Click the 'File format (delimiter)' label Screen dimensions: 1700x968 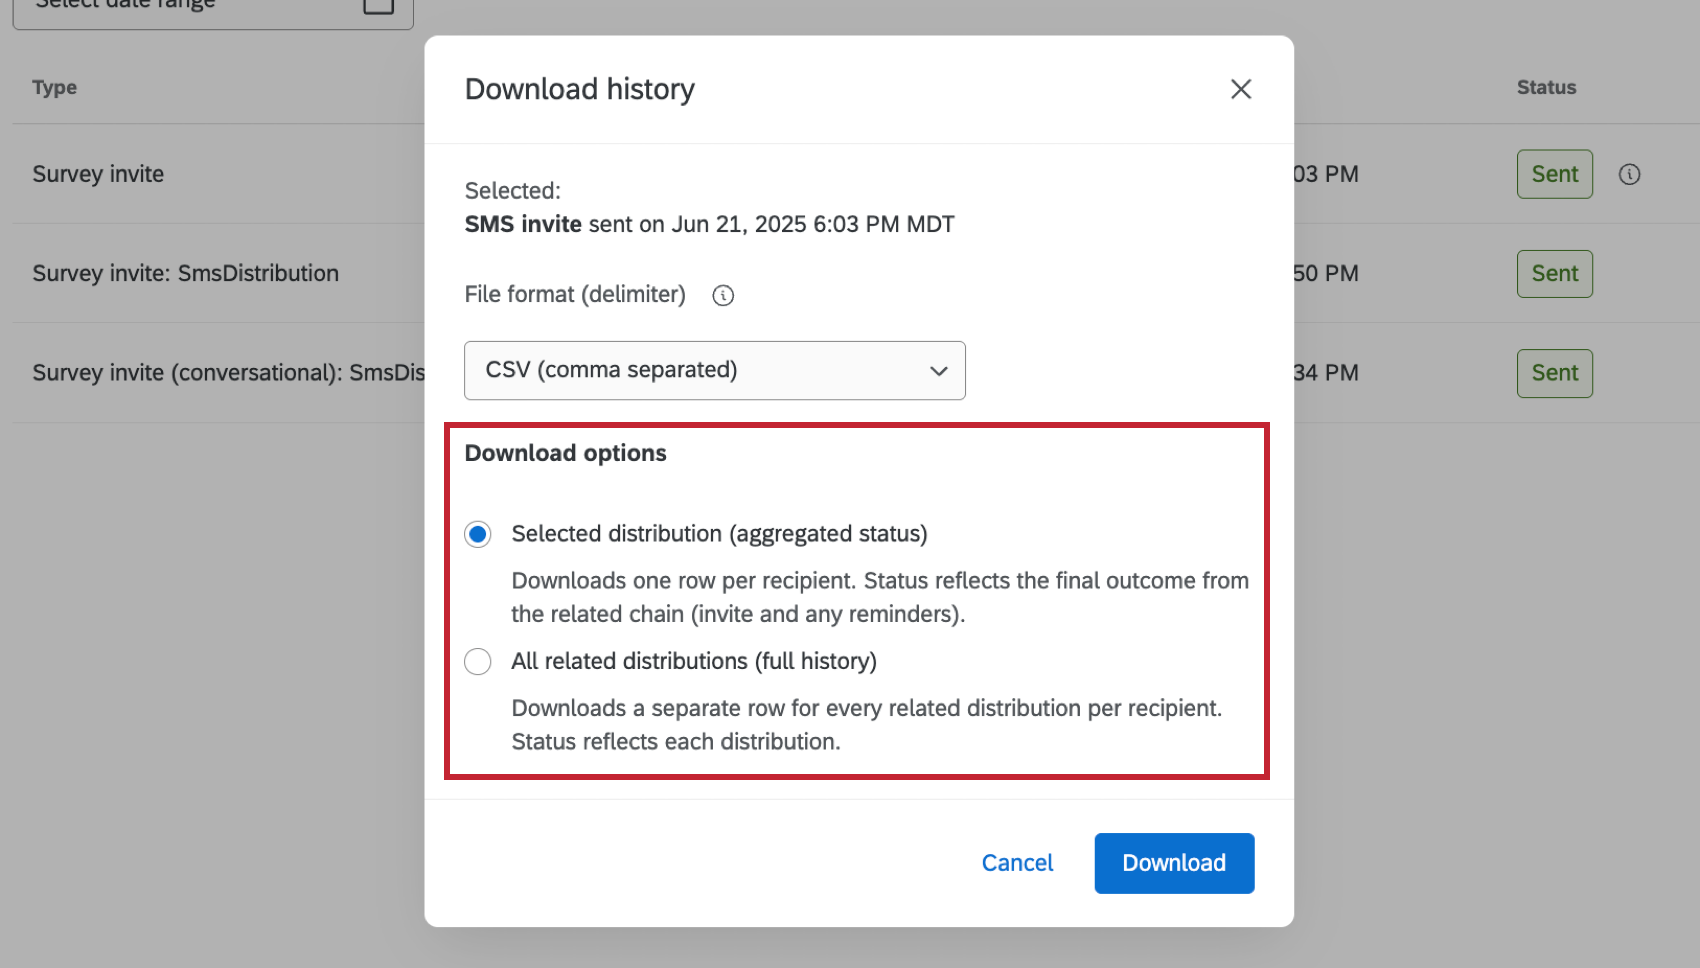[575, 294]
